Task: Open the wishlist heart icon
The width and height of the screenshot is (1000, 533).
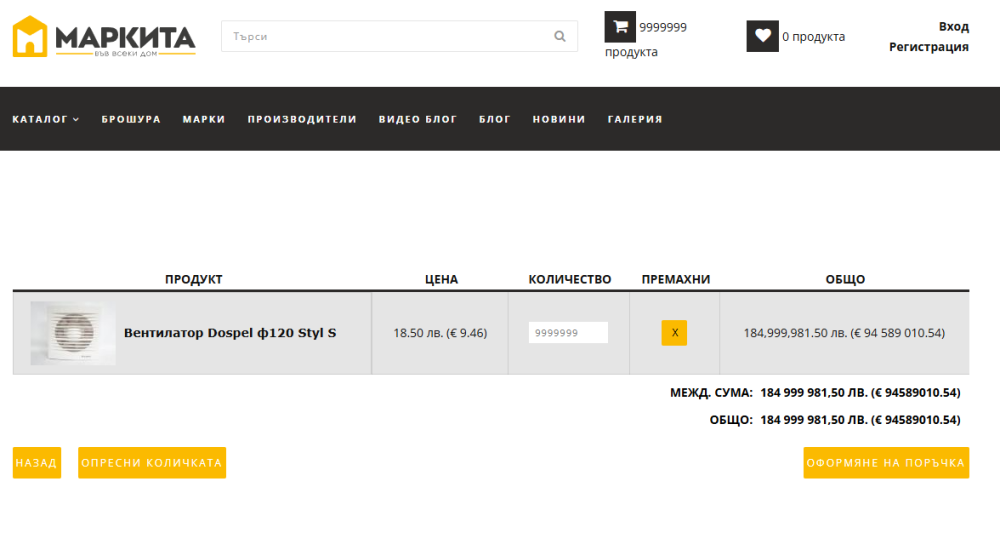Action: (762, 36)
